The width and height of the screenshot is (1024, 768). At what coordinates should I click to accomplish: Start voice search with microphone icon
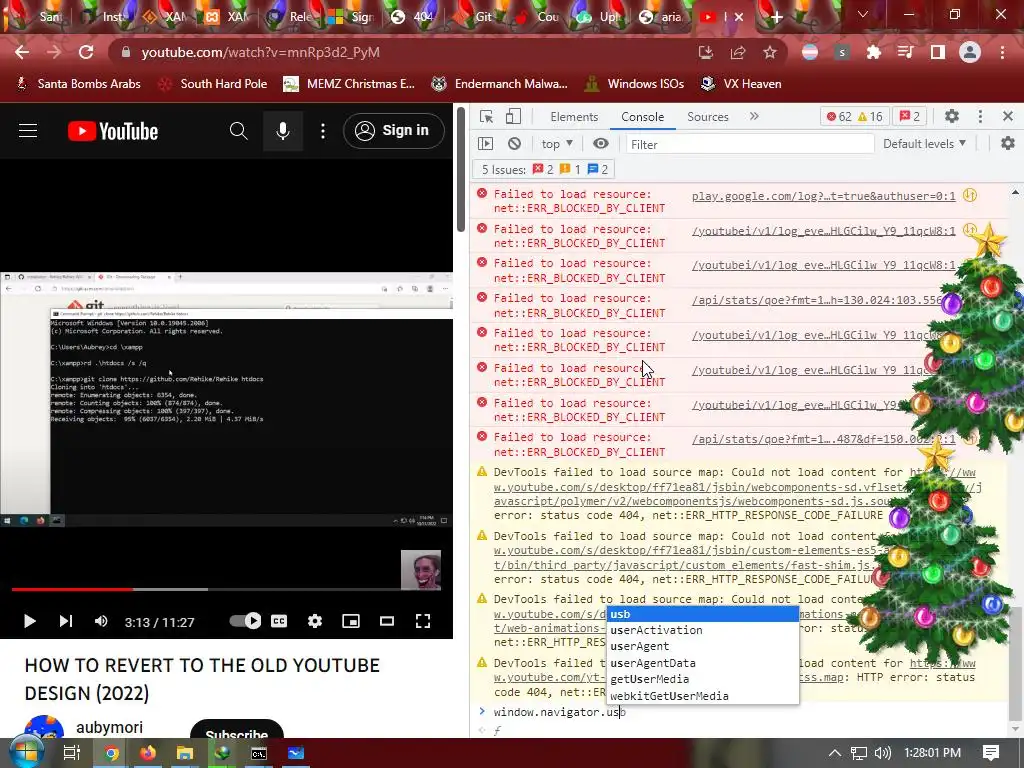(283, 131)
